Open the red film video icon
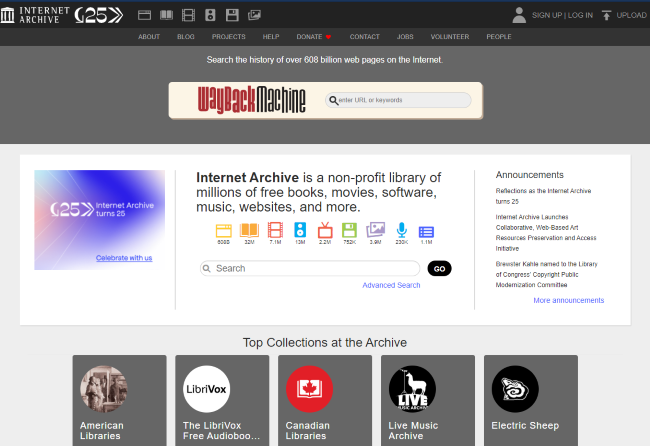 tap(275, 231)
